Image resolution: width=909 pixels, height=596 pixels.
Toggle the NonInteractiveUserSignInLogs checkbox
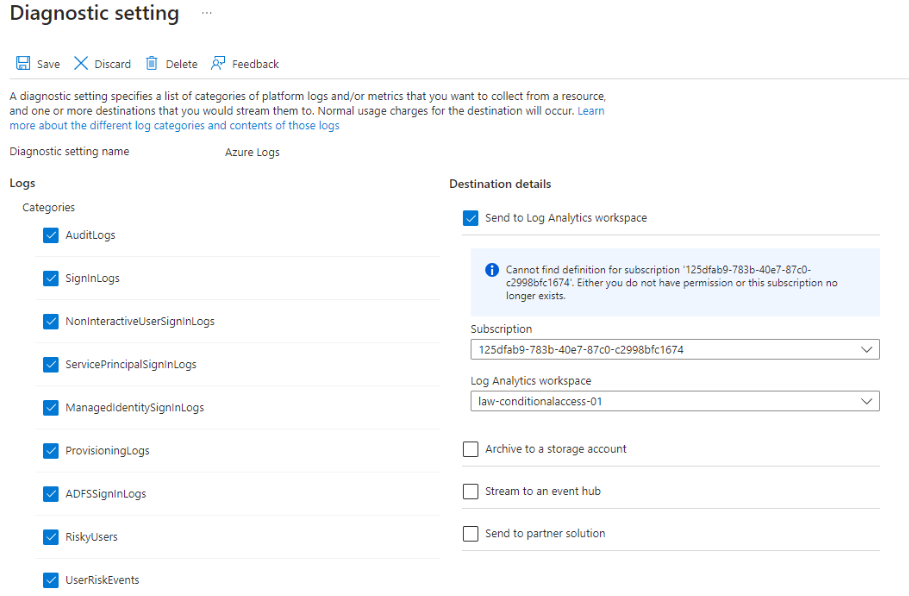coord(50,321)
